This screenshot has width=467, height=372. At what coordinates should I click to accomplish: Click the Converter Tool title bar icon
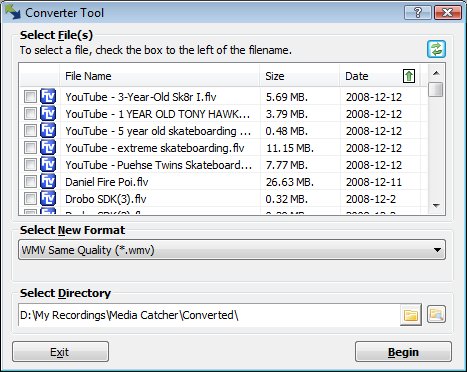[13, 12]
